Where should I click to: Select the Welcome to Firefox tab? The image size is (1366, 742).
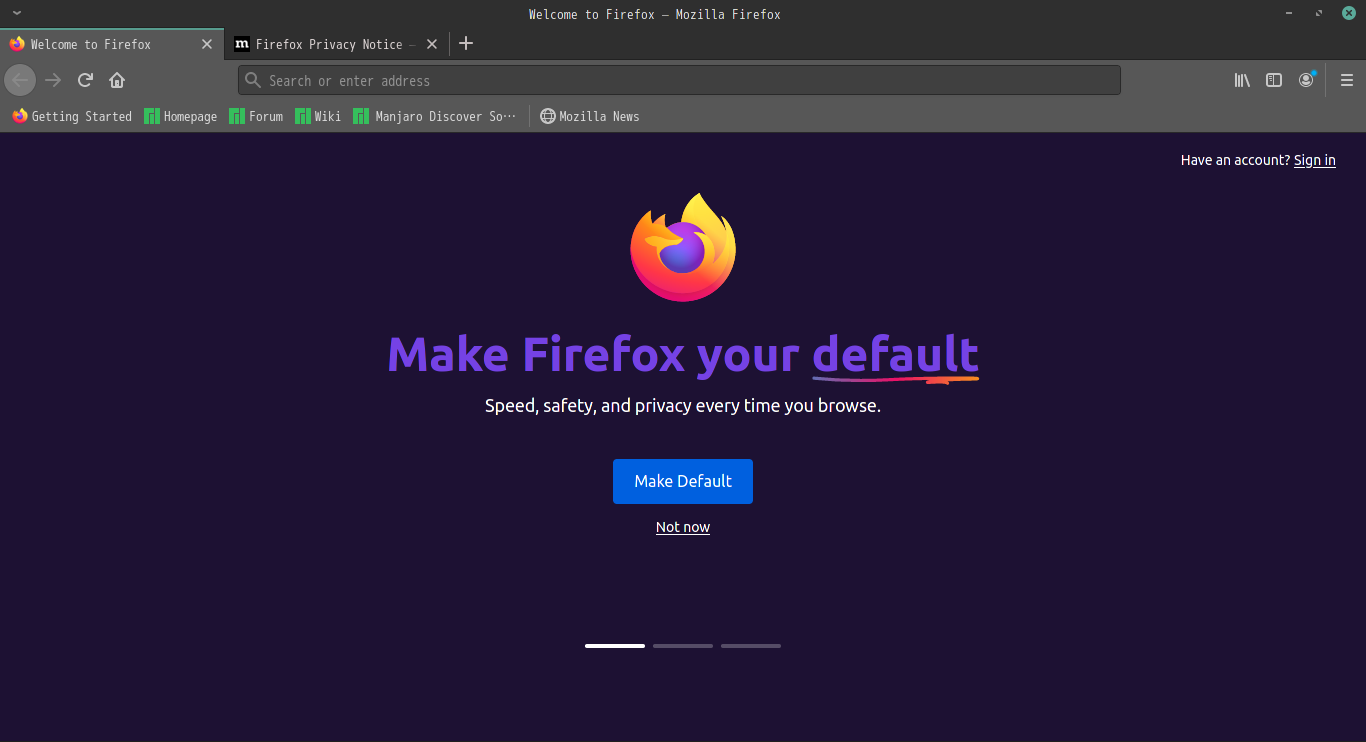point(112,44)
